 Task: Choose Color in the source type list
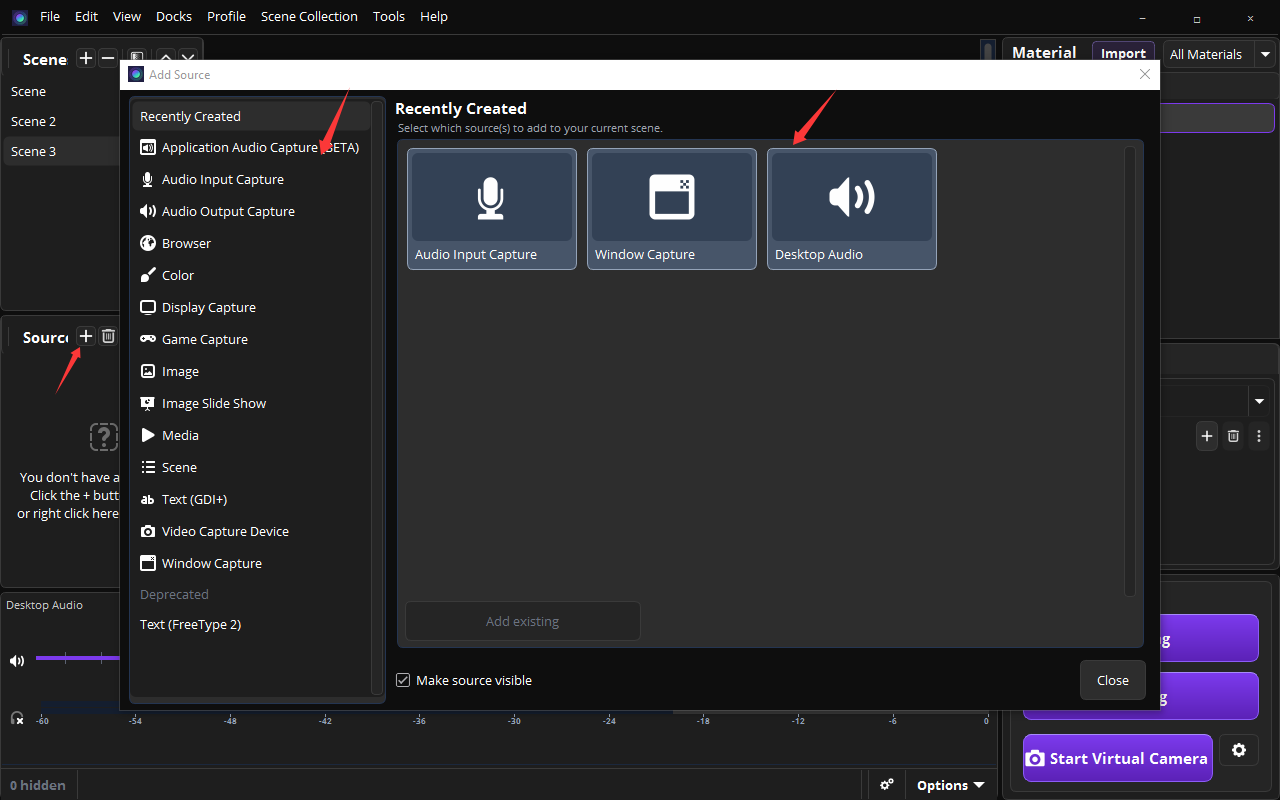pos(250,275)
